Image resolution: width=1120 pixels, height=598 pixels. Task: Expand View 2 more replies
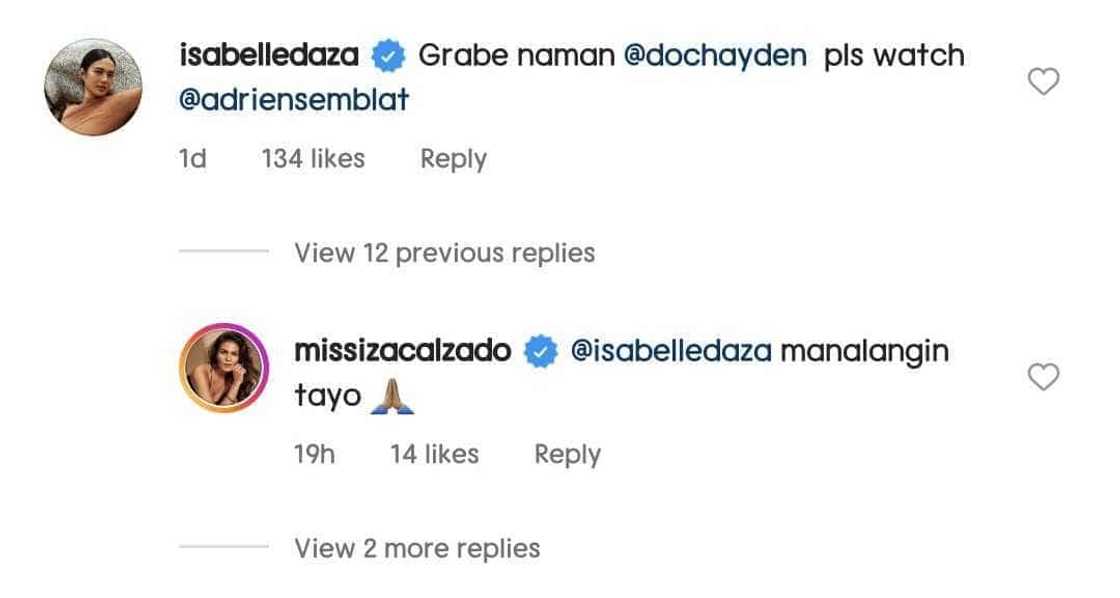(x=417, y=548)
